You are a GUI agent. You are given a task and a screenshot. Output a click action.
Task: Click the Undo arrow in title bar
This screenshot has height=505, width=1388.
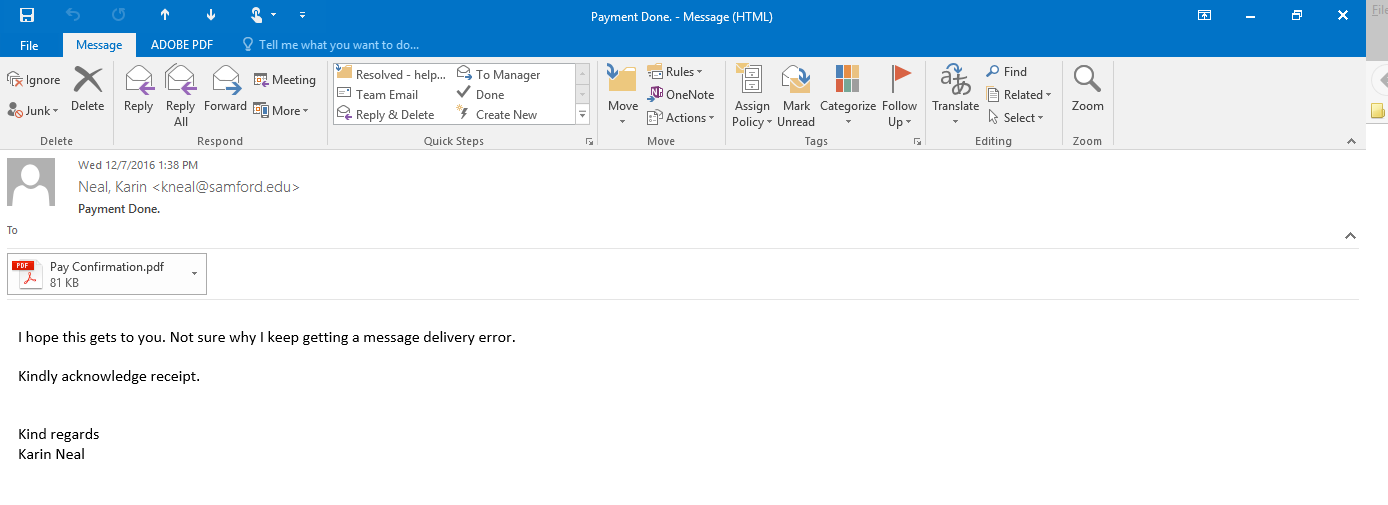pos(73,15)
